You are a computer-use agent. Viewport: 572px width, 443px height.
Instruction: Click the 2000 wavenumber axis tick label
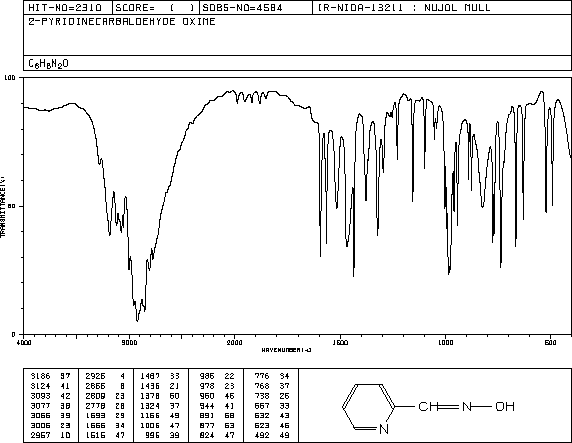coord(235,342)
